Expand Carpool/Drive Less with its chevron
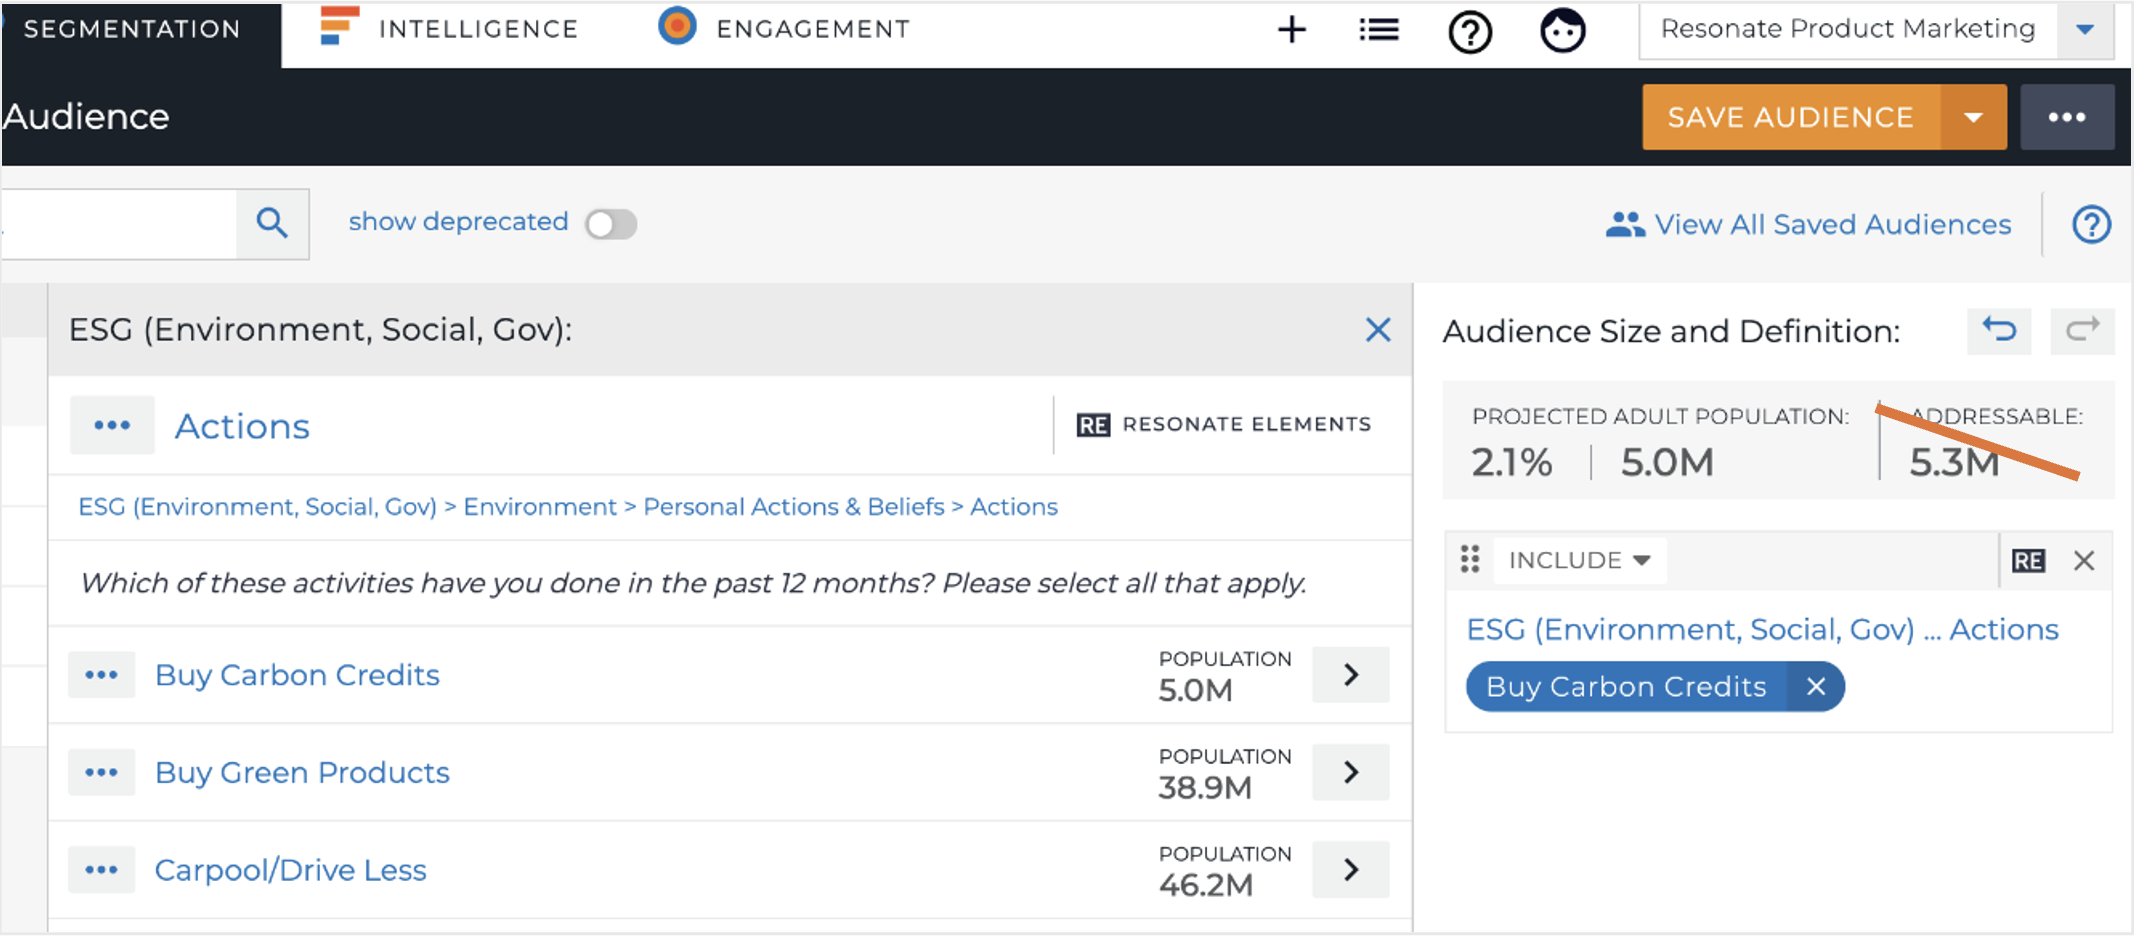Image resolution: width=2134 pixels, height=936 pixels. click(x=1351, y=870)
